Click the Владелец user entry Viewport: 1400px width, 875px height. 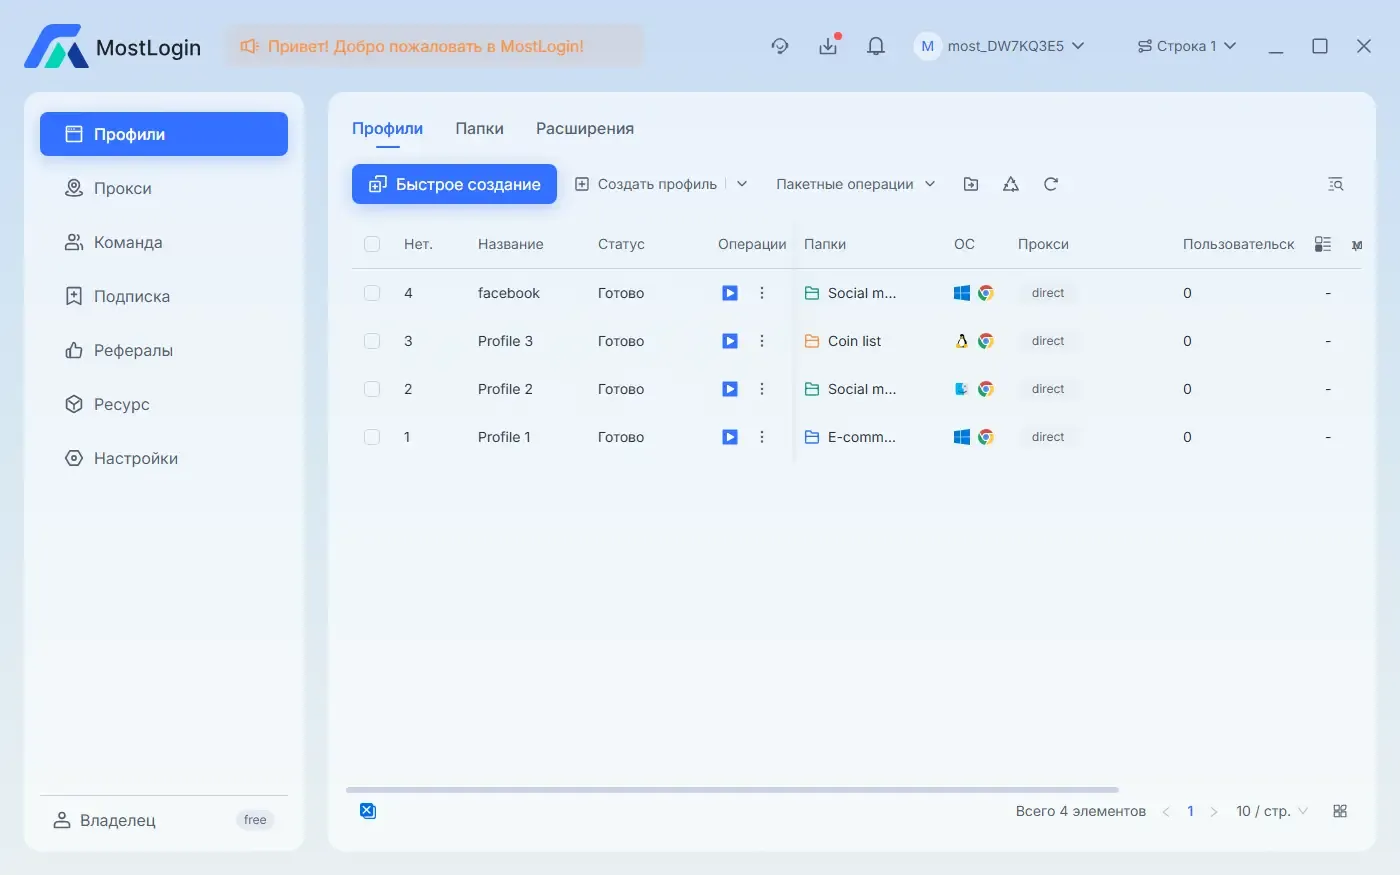click(105, 820)
